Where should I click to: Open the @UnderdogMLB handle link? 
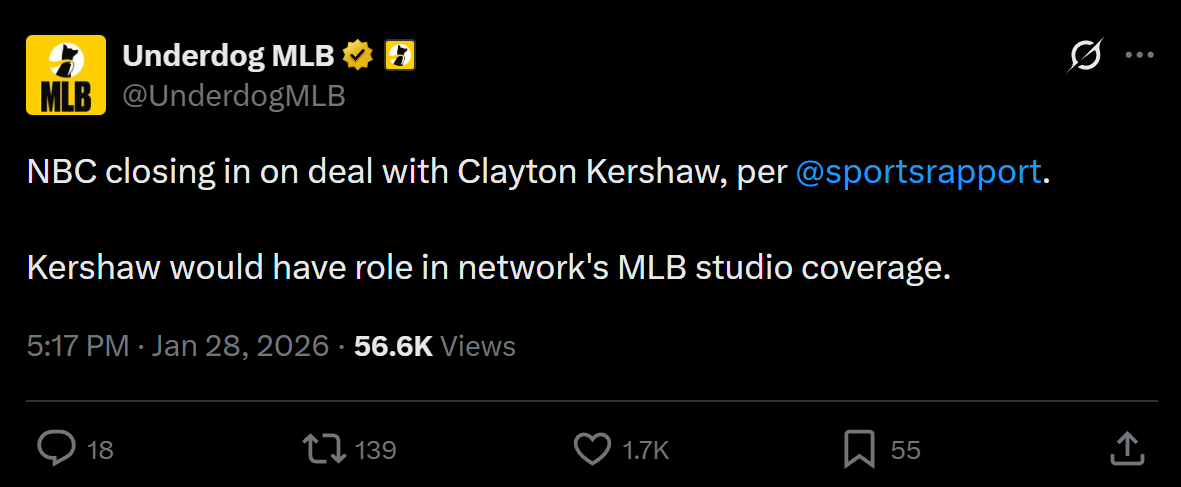(234, 95)
